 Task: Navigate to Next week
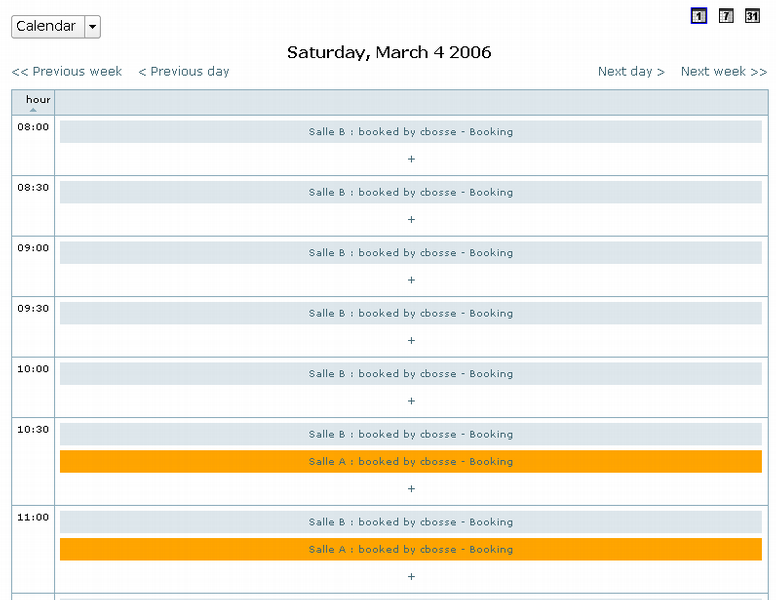pos(723,71)
